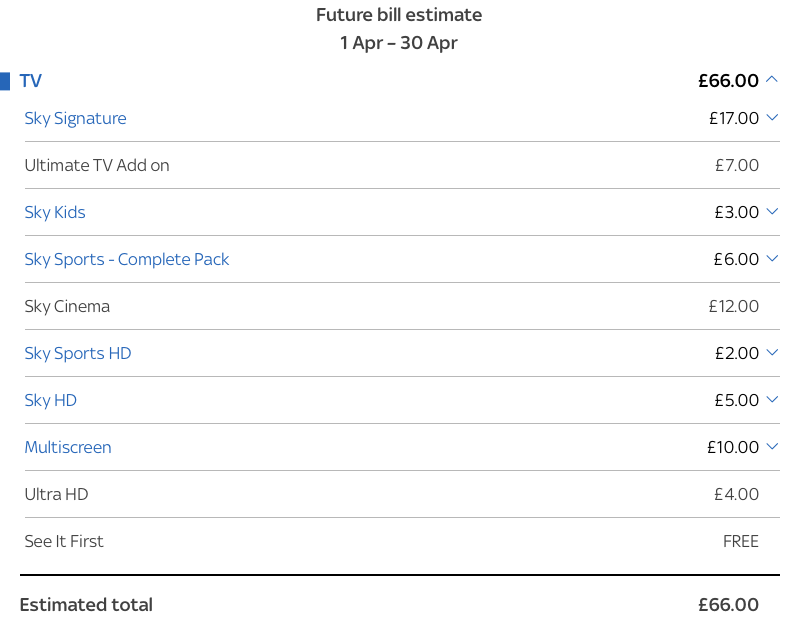Click the Estimated total label
This screenshot has height=620, width=799.
coord(86,605)
